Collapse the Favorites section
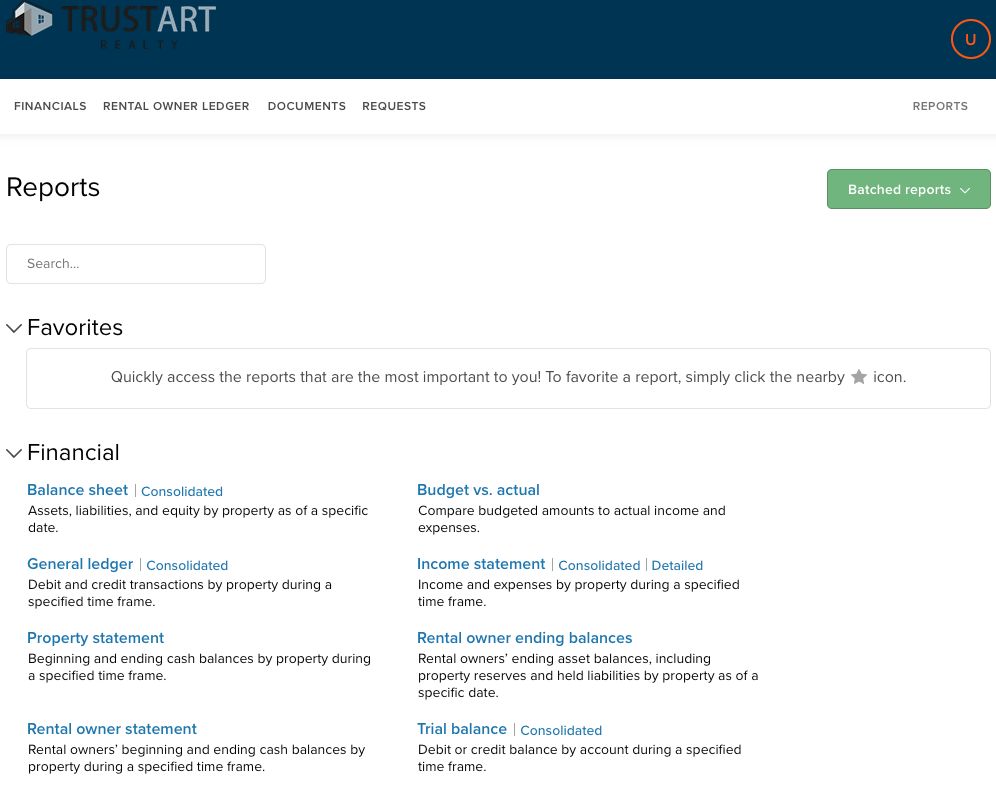Image resolution: width=996 pixels, height=789 pixels. point(14,328)
